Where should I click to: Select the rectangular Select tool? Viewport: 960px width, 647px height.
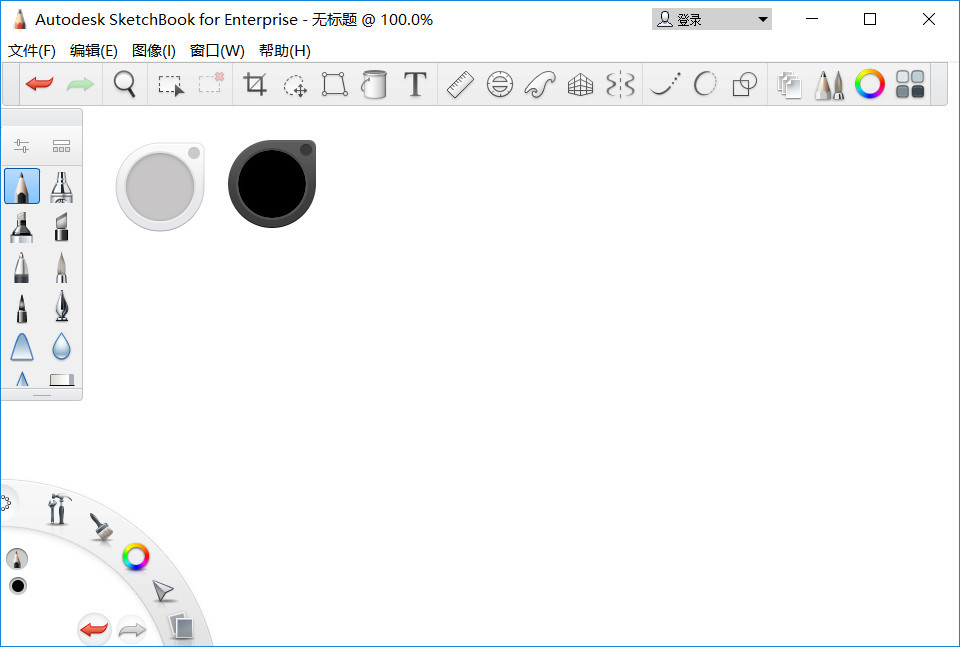pos(171,85)
